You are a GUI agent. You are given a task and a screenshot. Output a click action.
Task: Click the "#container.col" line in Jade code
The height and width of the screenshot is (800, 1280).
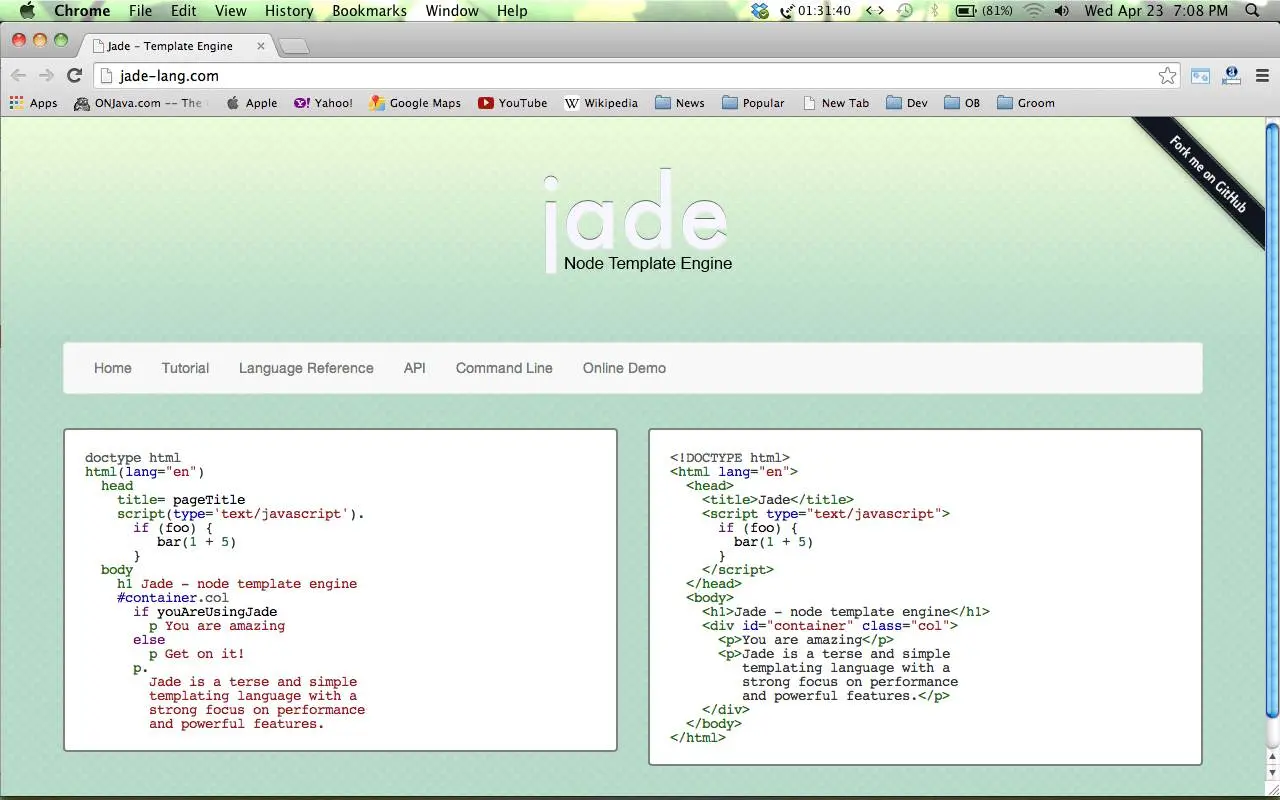coord(173,598)
